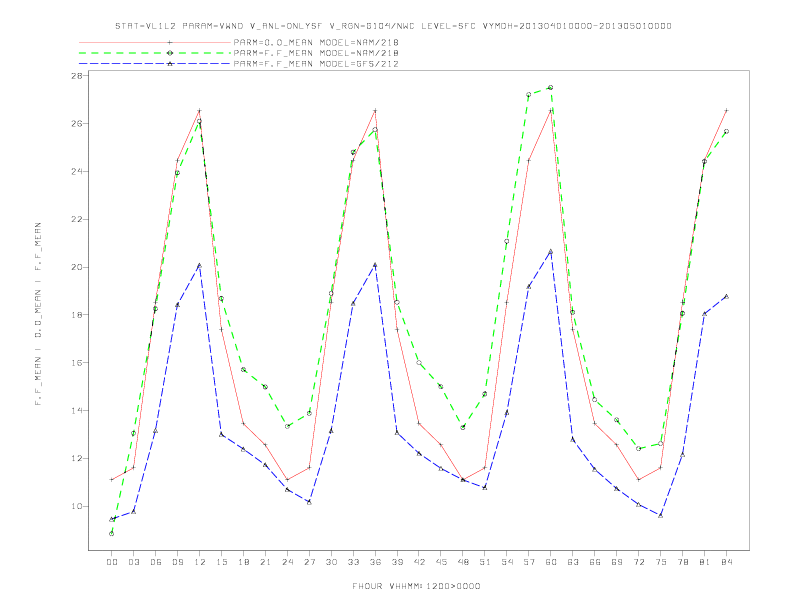The height and width of the screenshot is (612, 792).
Task: Click red plus data point at hour 84
Action: coord(726,110)
